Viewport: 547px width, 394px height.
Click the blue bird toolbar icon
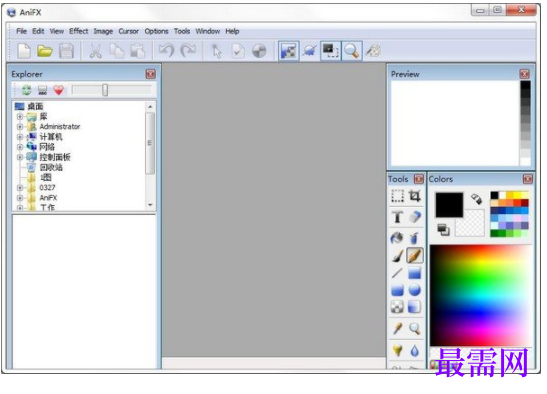(309, 51)
